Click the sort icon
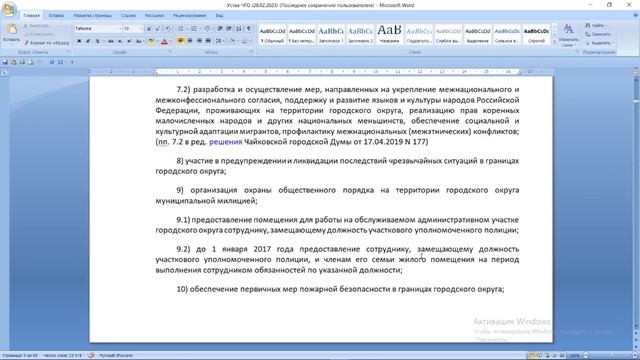 tap(239, 29)
